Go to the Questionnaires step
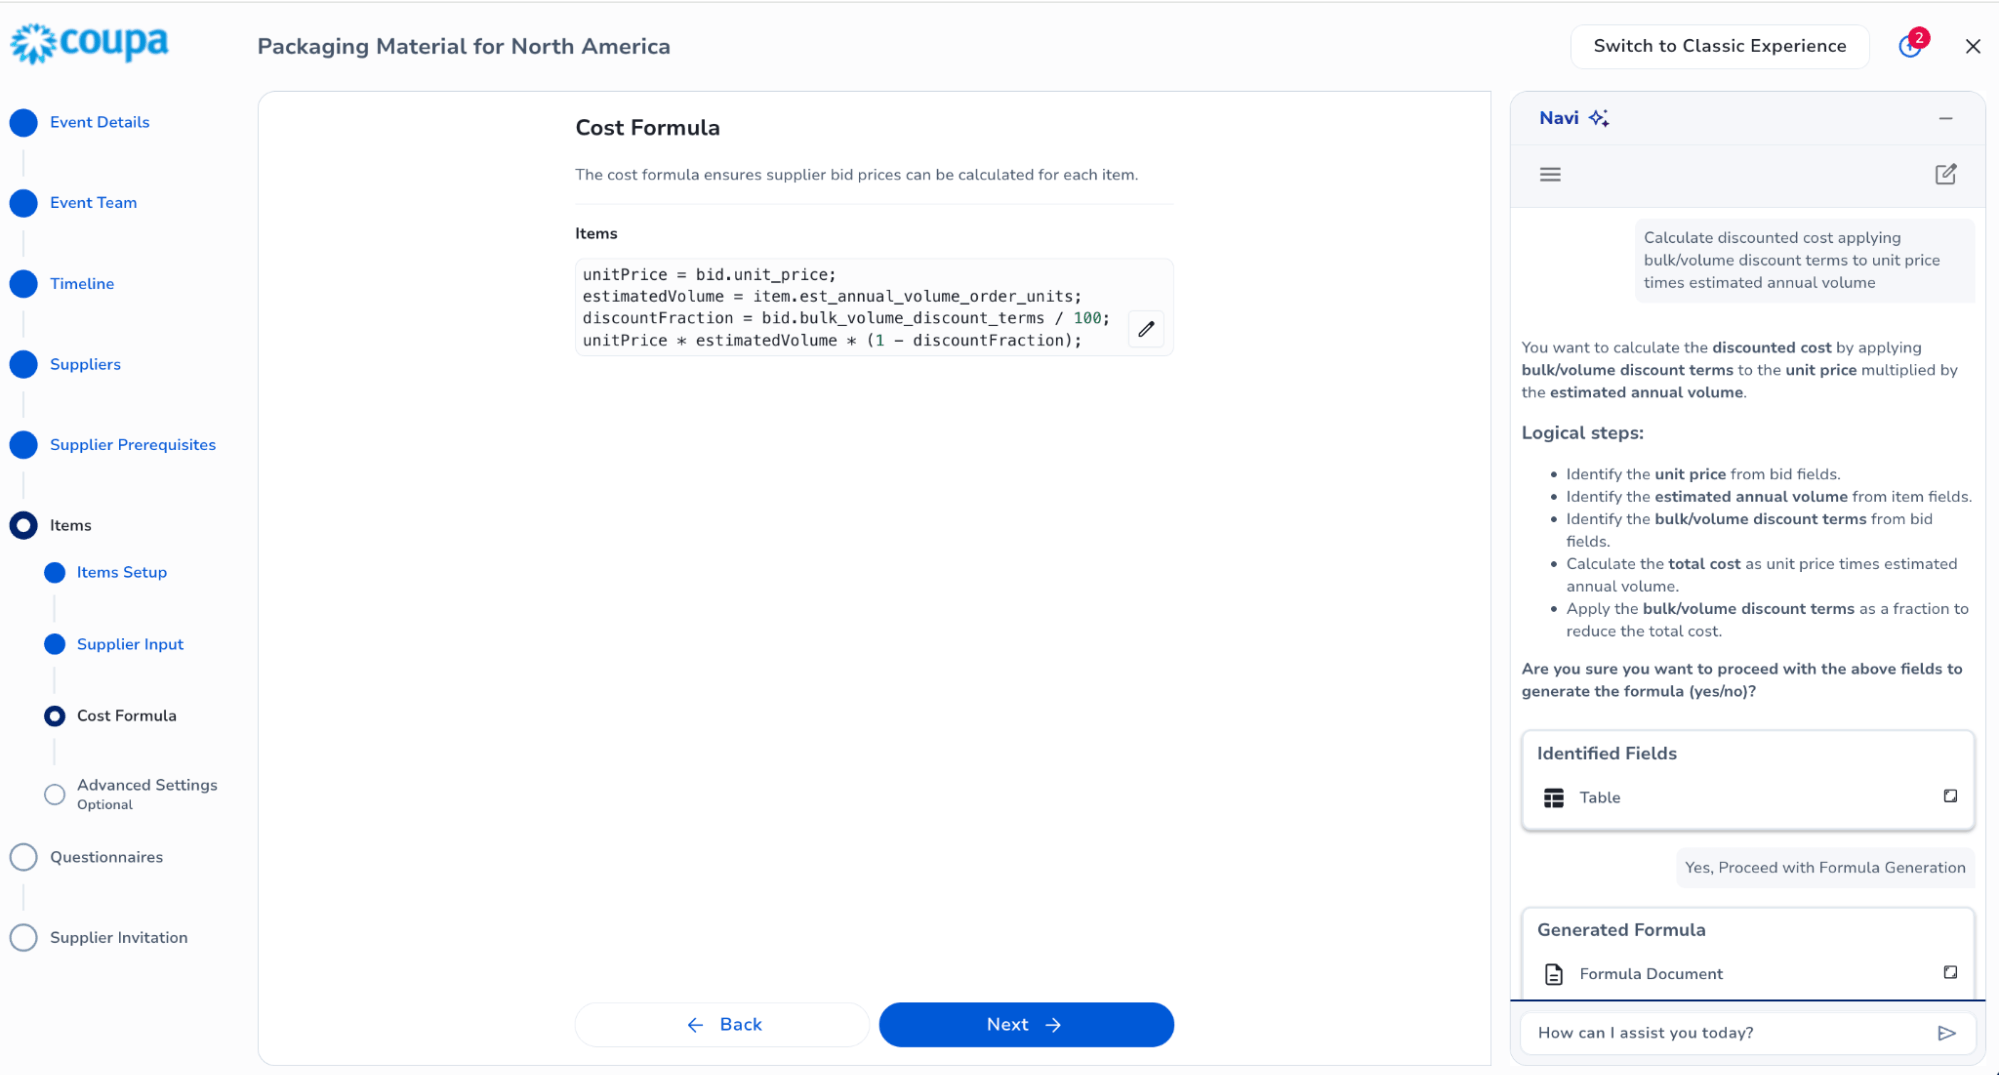1999x1075 pixels. click(x=106, y=857)
